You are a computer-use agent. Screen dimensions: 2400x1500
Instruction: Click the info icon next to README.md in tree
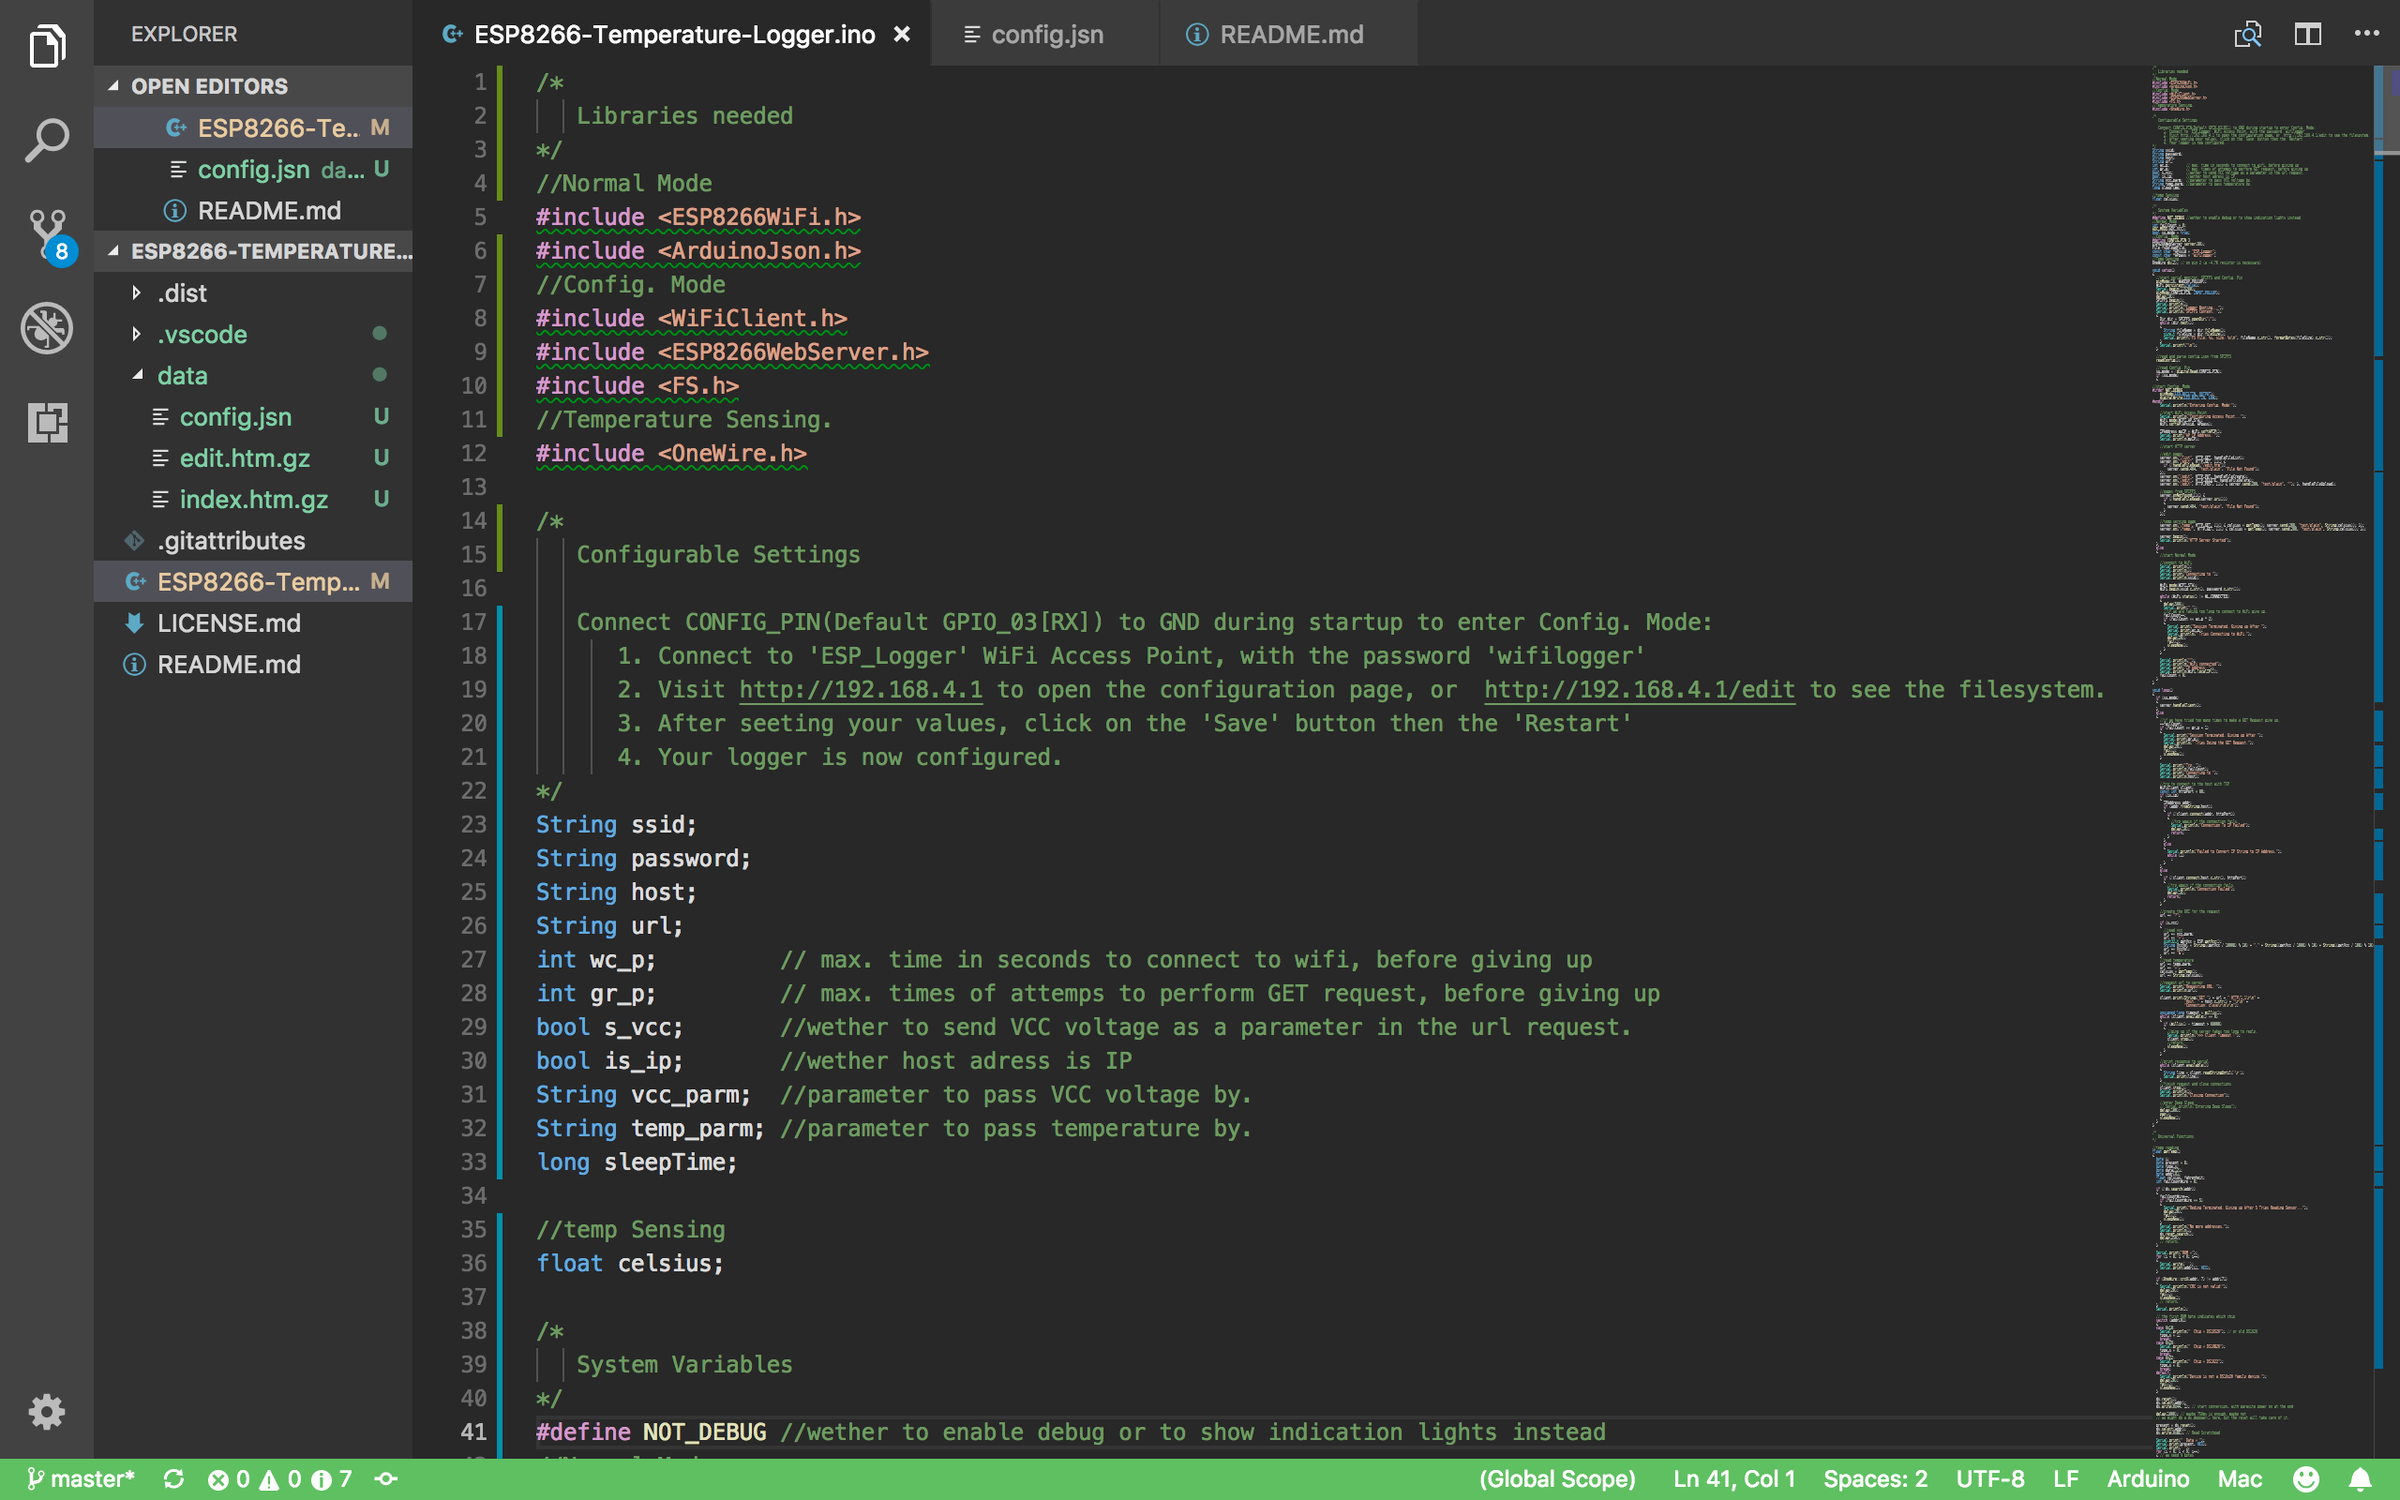point(134,664)
